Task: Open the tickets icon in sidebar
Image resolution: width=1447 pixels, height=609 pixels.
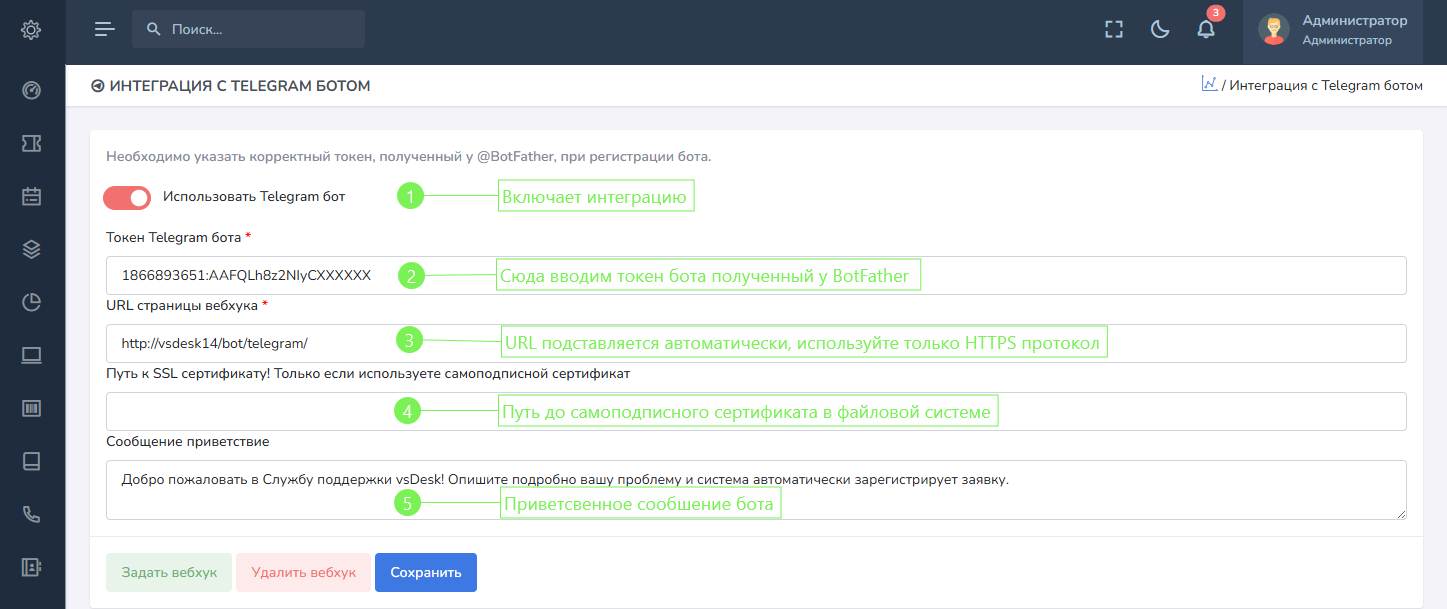Action: (31, 144)
